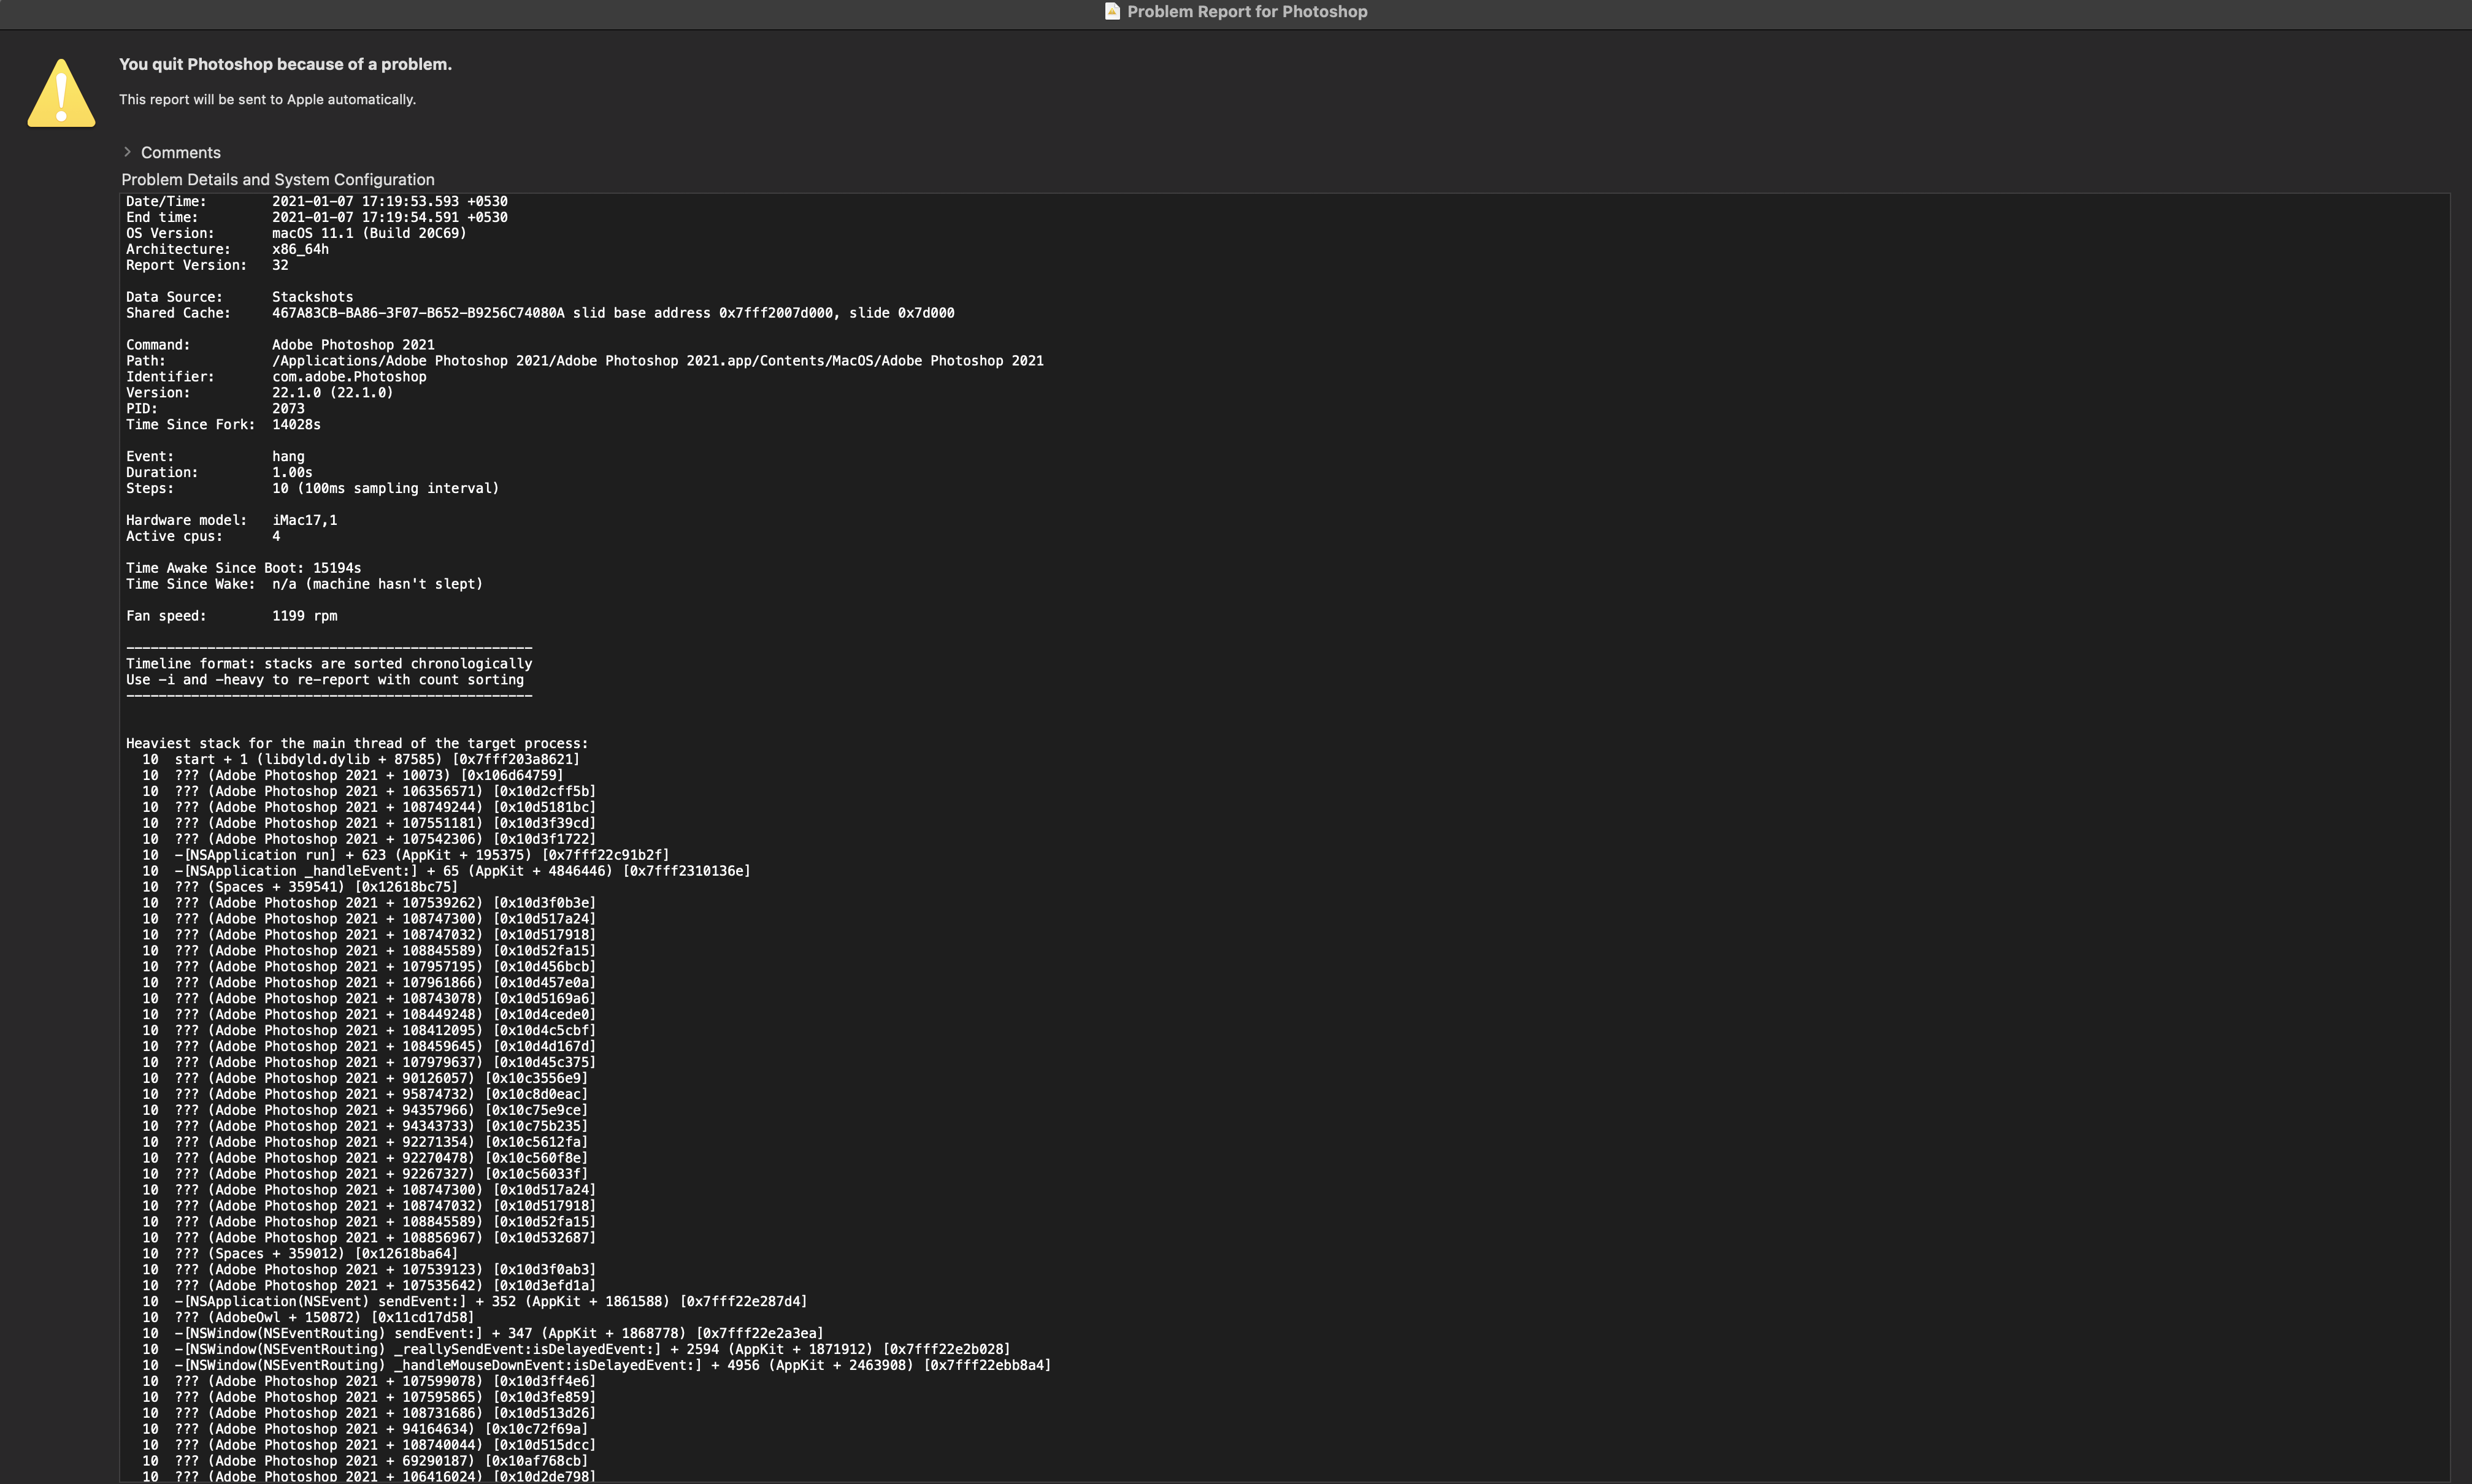Click the yellow warning triangle icon
Screen dimensions: 2472x1484
(x=62, y=93)
